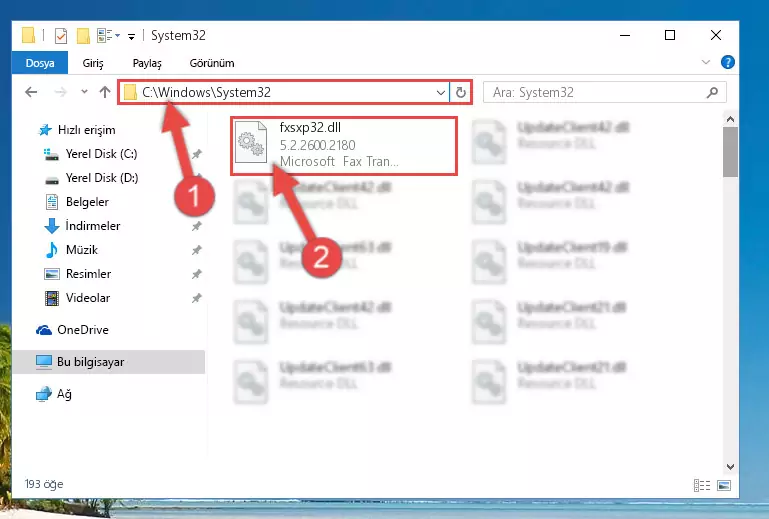Select Bu bilgisayar in navigation pane
Screen dimensions: 769x519
109,362
